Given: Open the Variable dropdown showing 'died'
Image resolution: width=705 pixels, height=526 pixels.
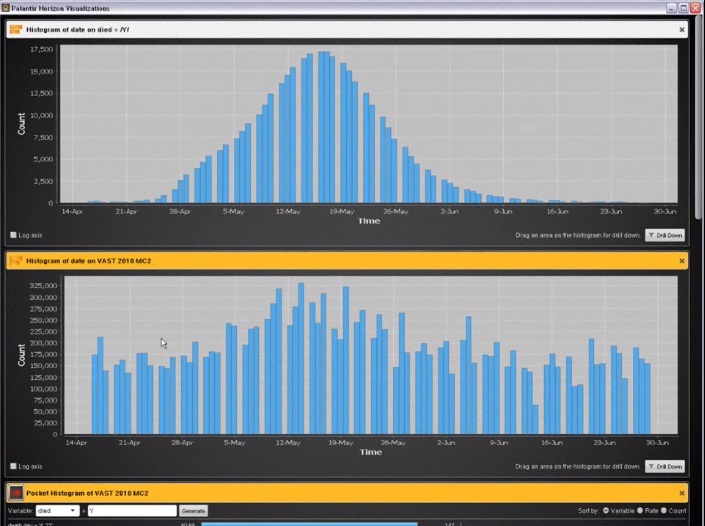Looking at the screenshot, I should (x=58, y=511).
